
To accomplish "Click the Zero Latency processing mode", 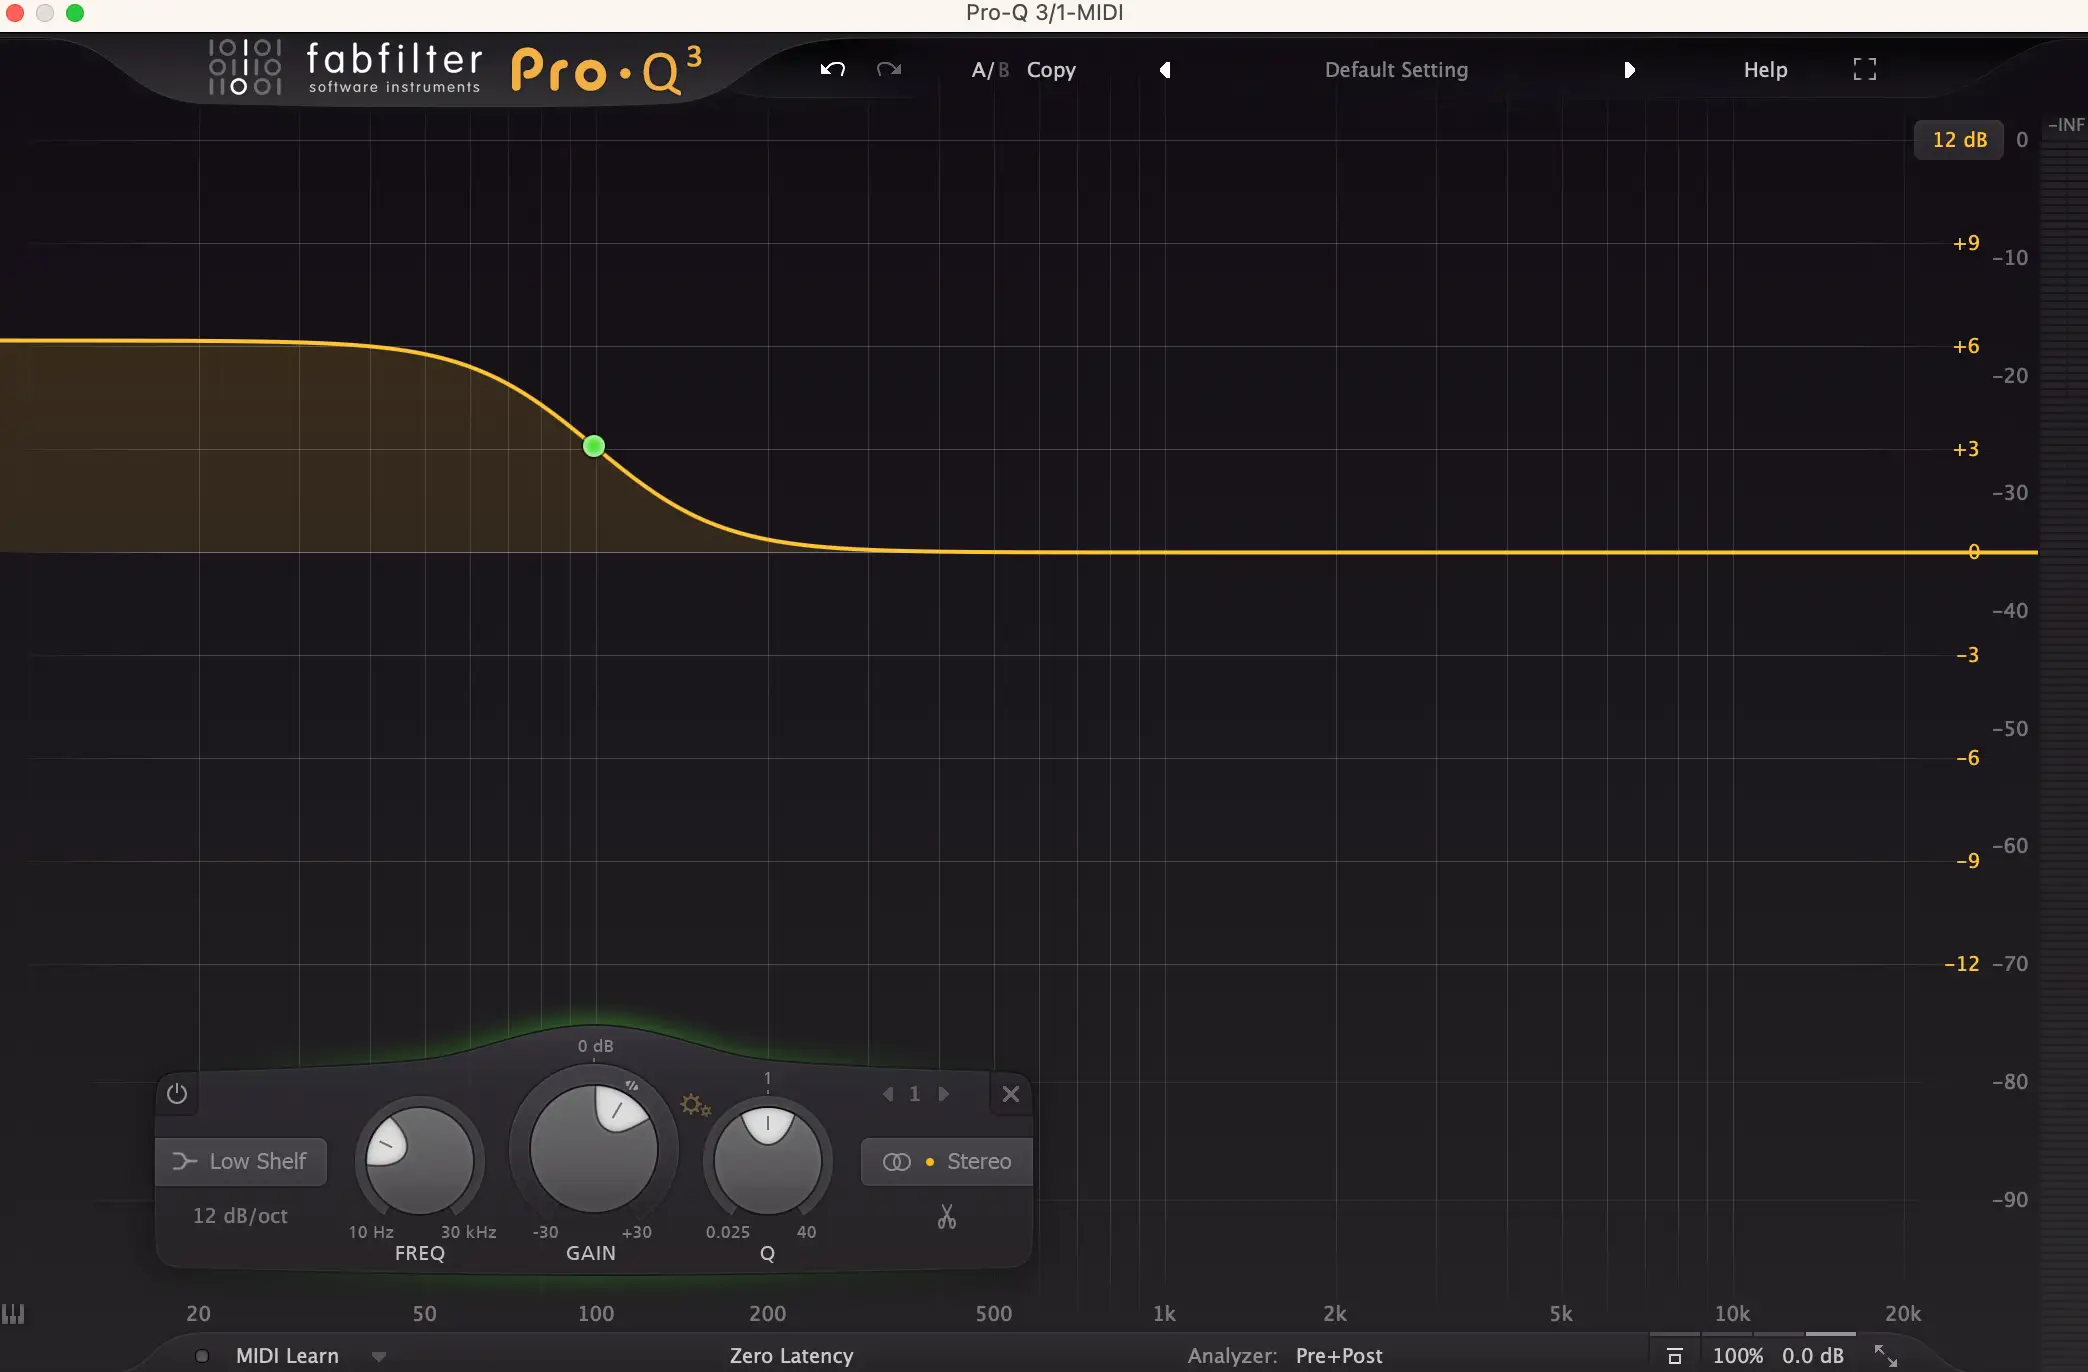I will (791, 1356).
